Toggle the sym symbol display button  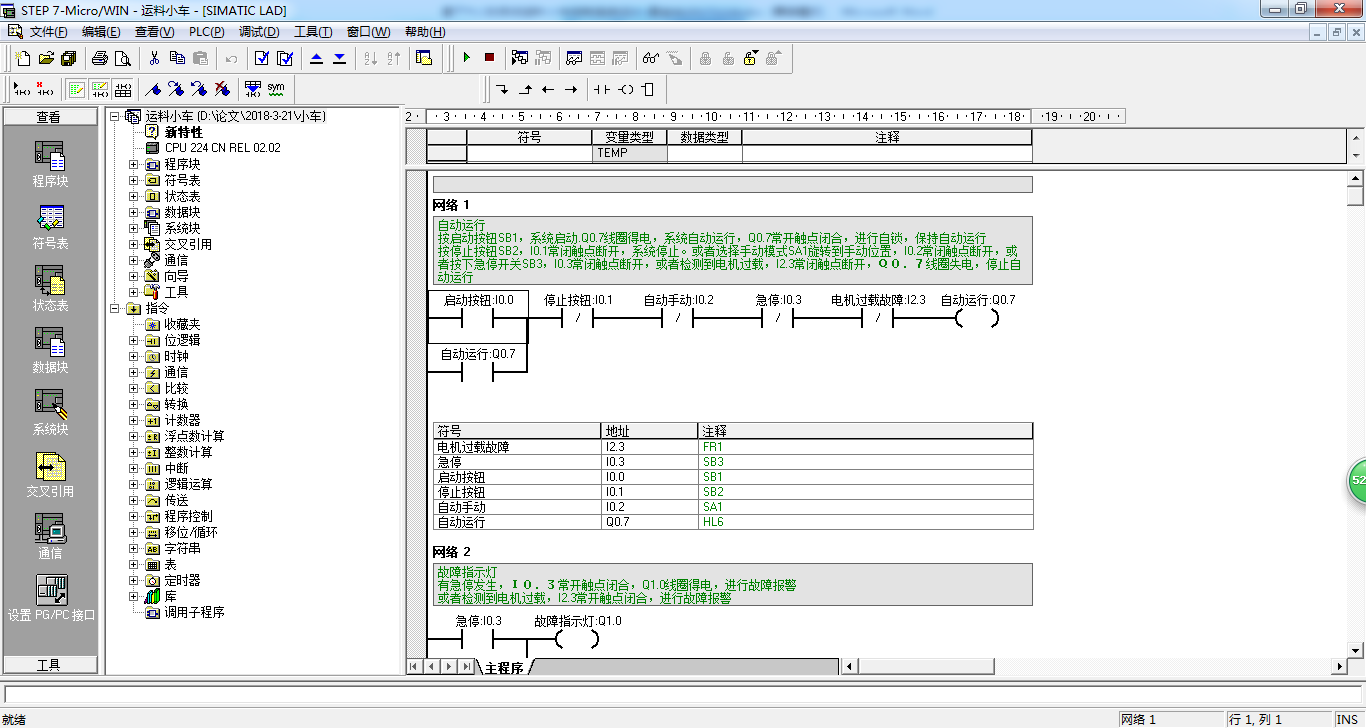click(x=276, y=89)
